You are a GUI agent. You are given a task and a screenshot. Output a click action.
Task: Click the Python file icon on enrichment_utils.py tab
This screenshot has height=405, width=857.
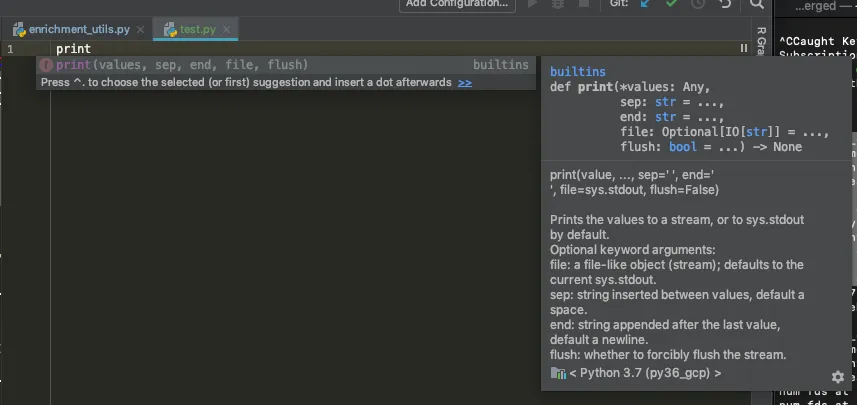[19, 30]
